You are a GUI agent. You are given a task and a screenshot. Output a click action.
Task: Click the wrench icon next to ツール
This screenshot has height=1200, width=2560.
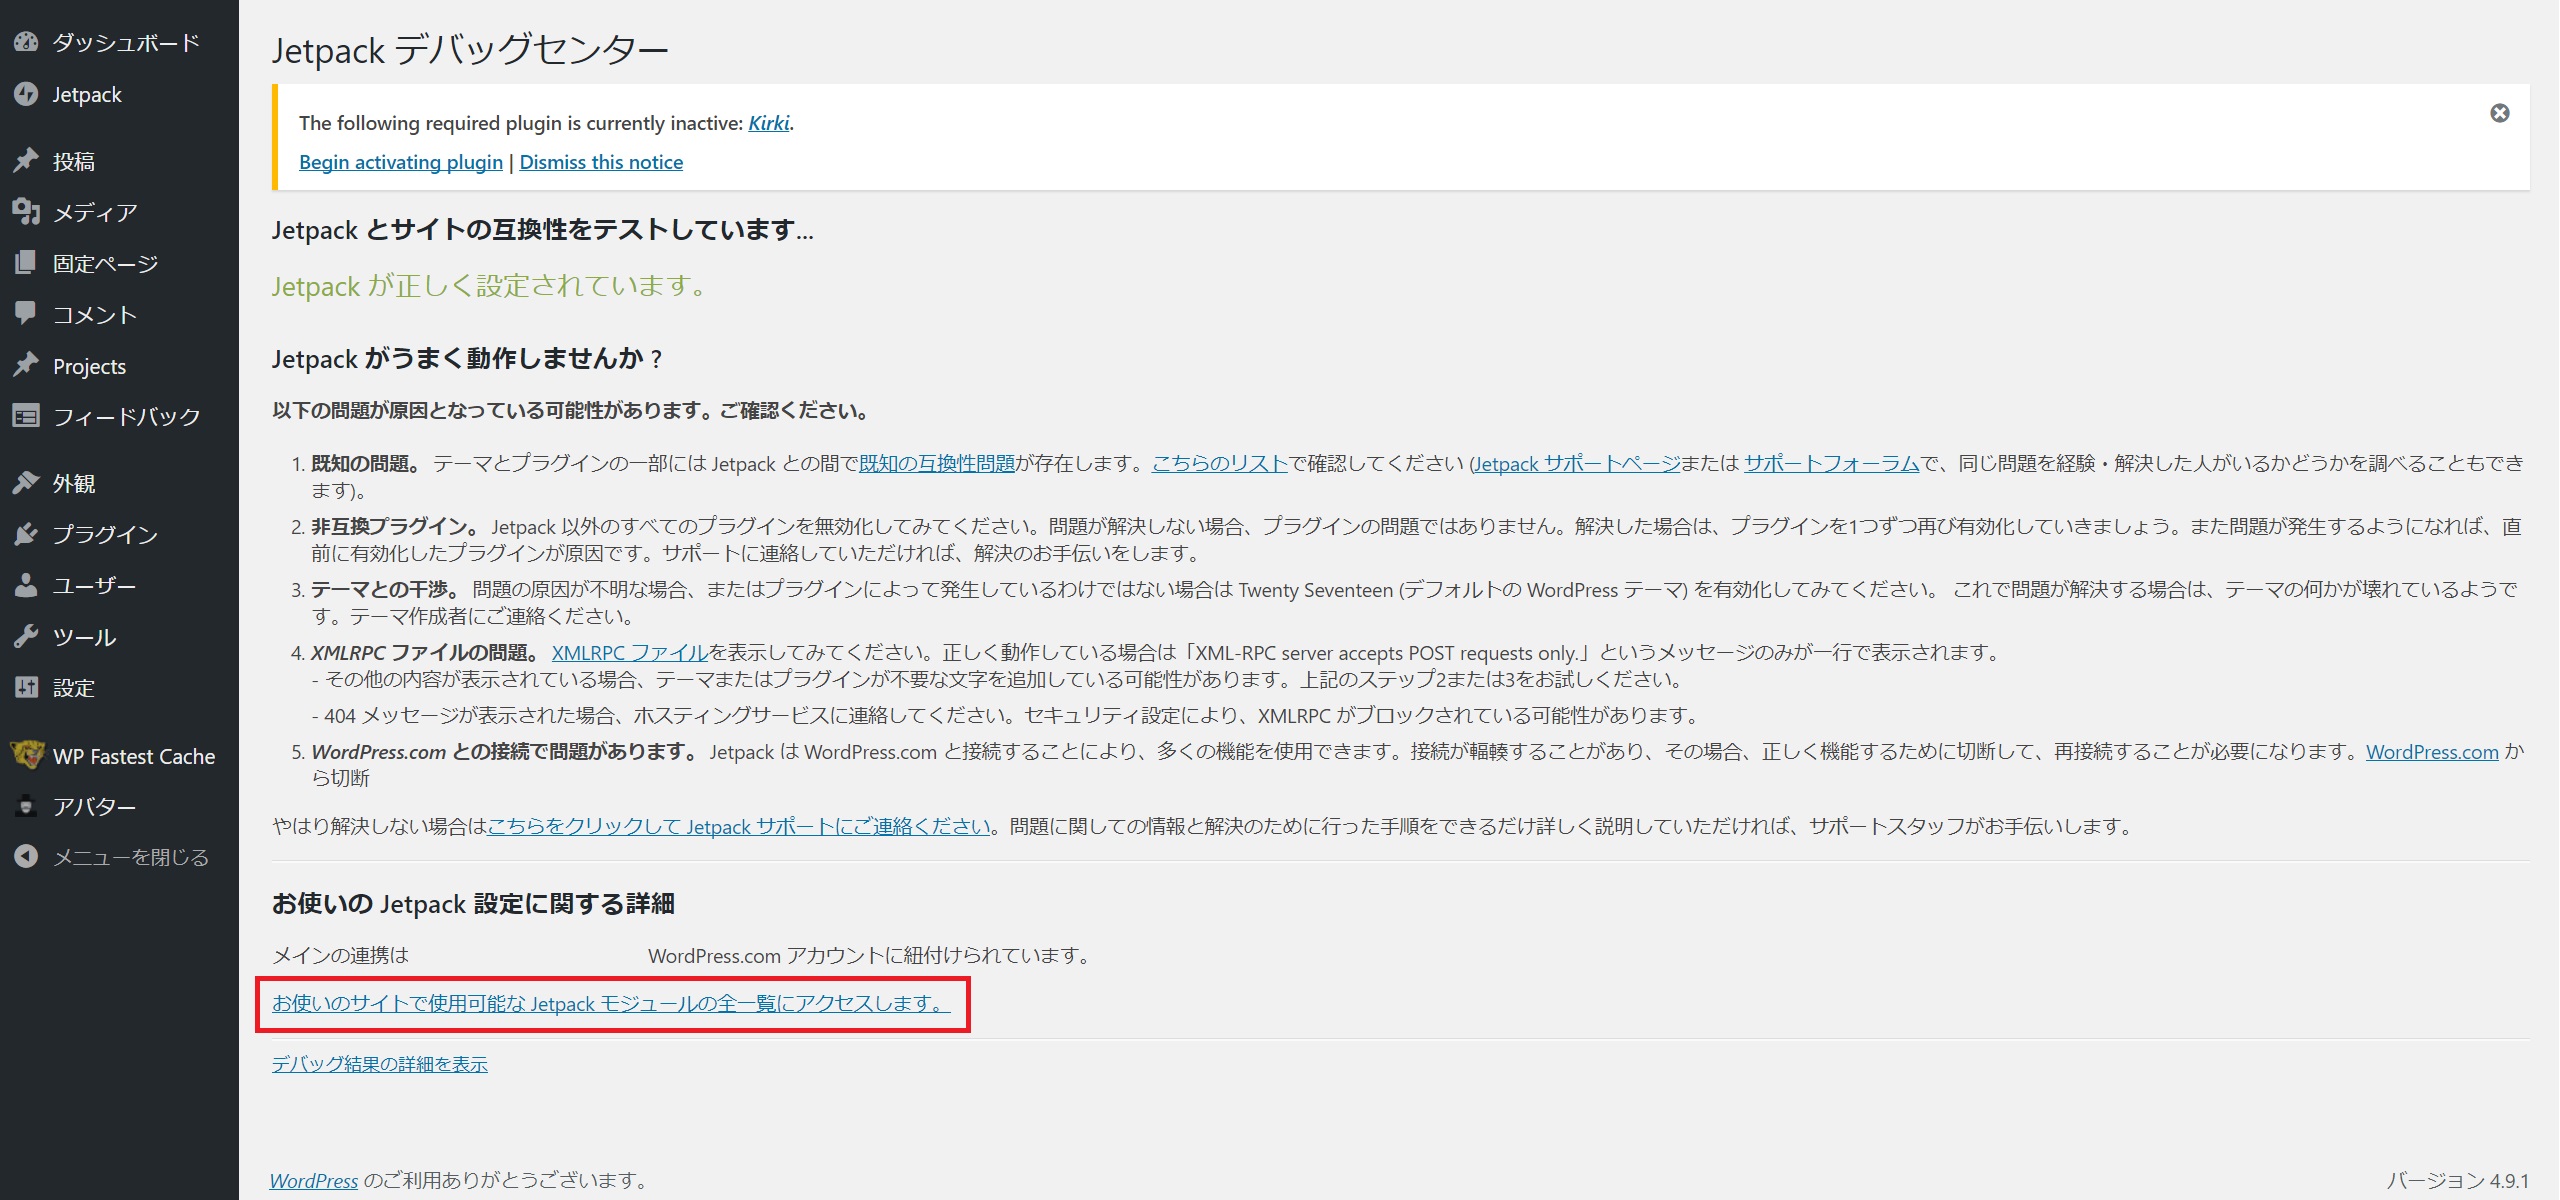(26, 636)
